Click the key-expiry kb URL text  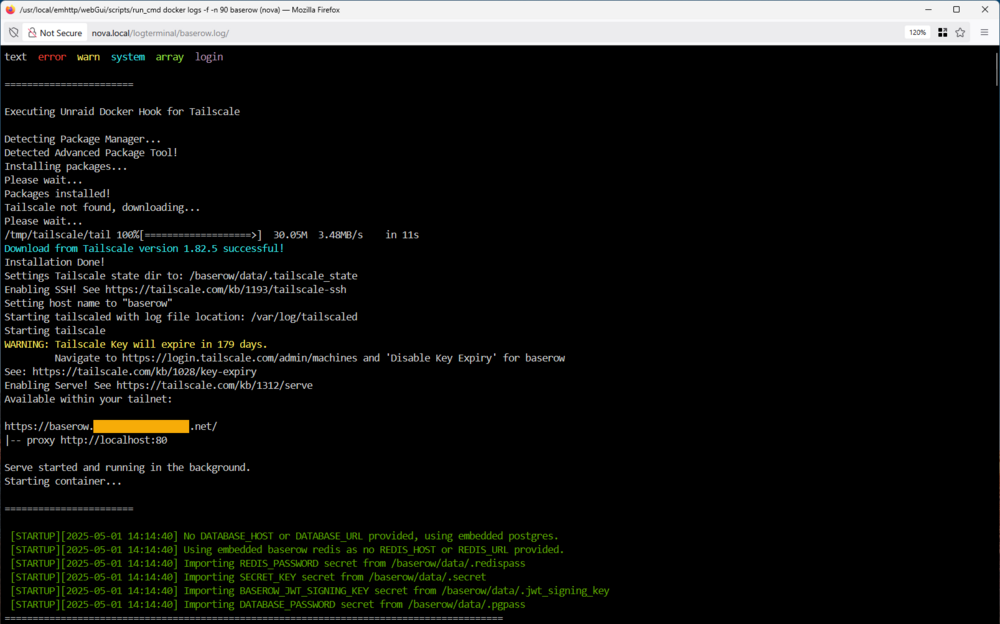coord(144,372)
